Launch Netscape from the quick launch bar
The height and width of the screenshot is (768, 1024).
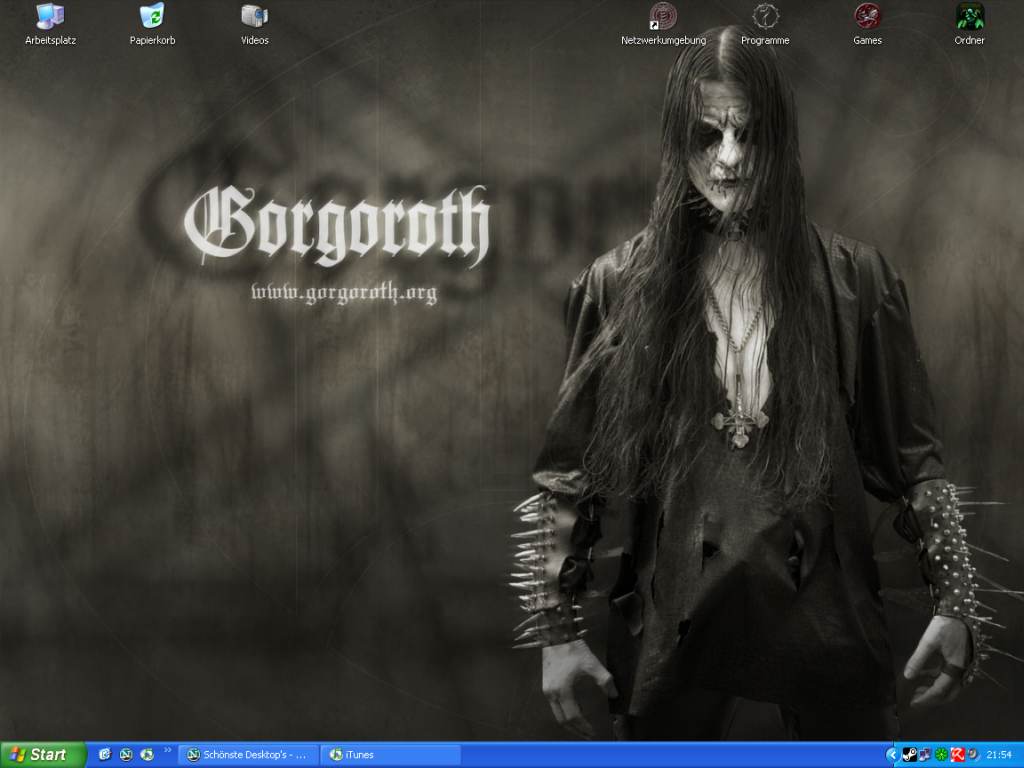[x=126, y=755]
